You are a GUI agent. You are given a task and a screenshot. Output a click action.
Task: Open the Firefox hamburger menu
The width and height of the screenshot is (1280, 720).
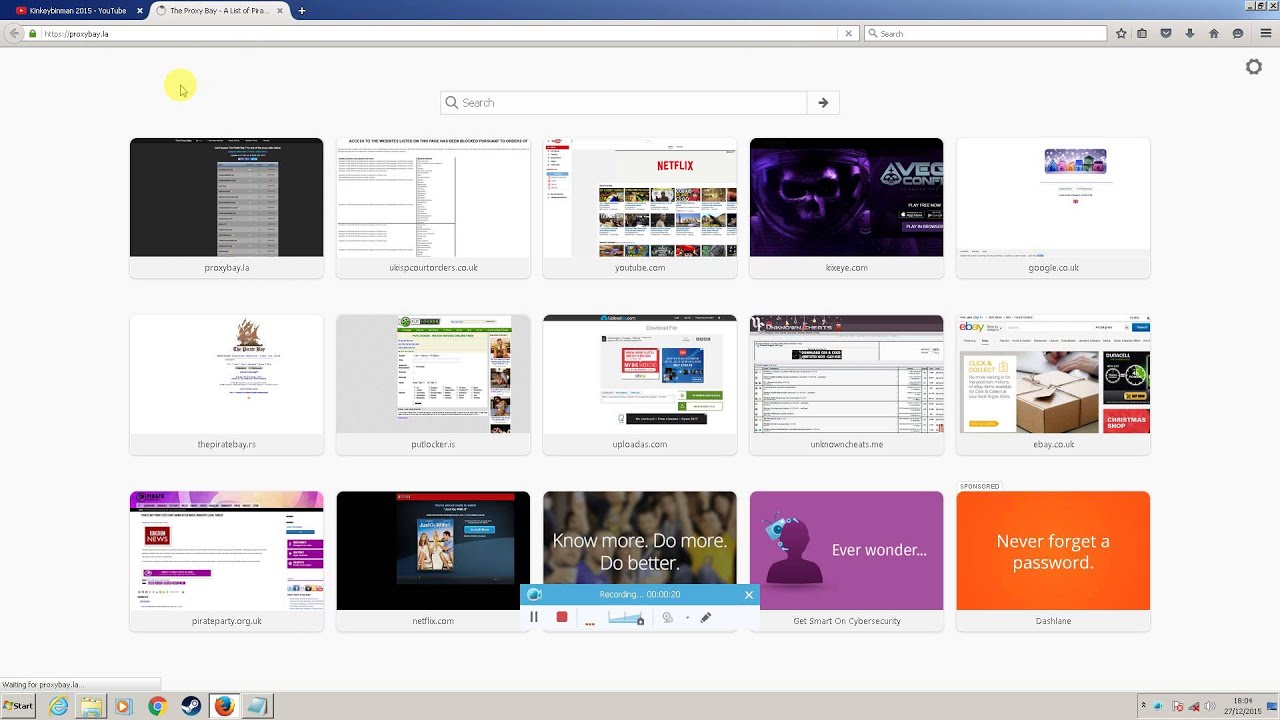coord(1266,33)
